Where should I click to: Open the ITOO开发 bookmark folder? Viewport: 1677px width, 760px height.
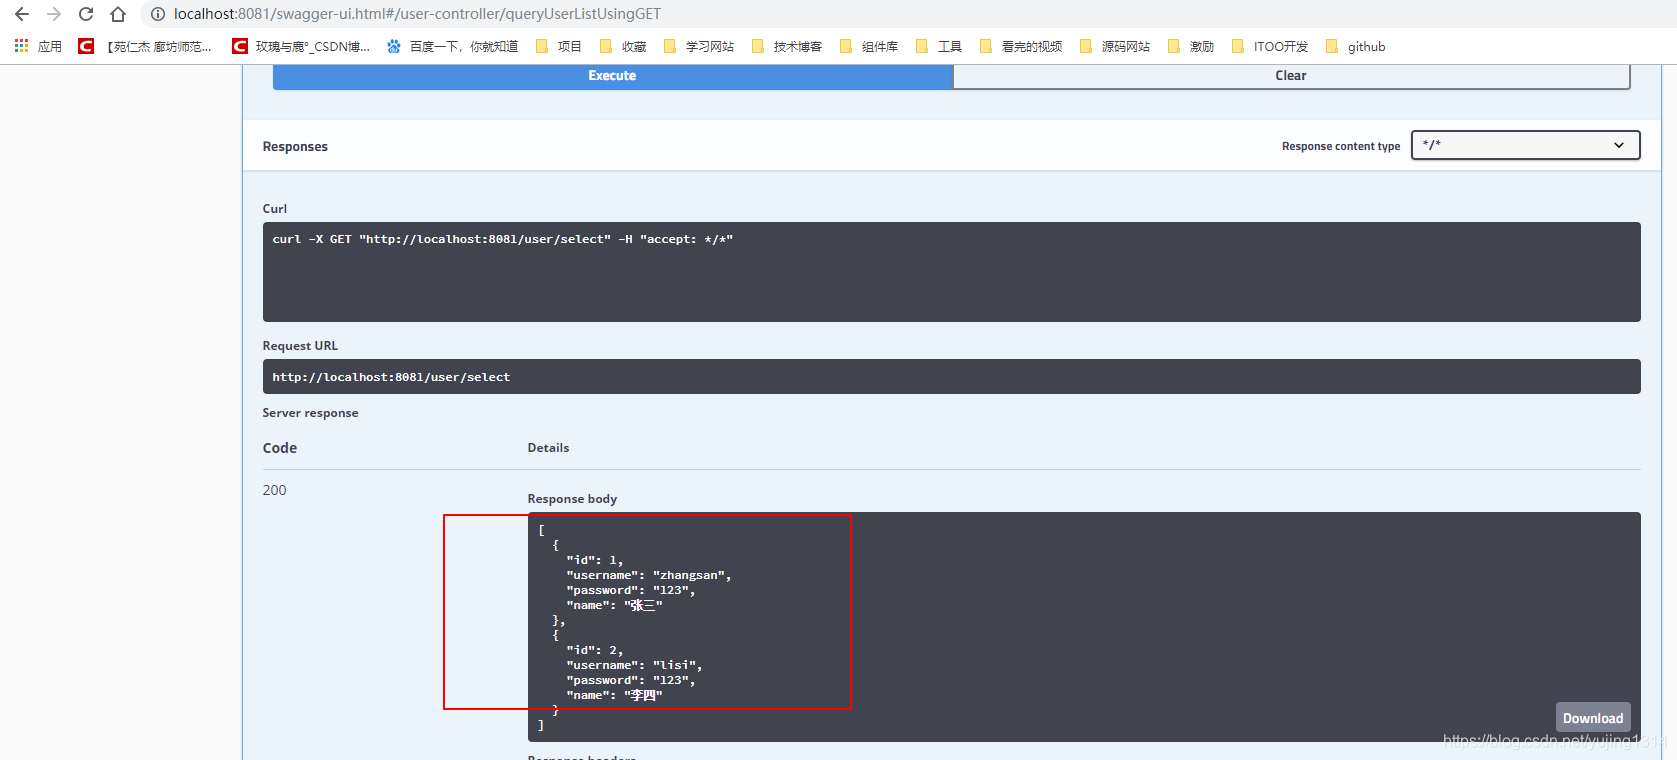(x=1270, y=46)
